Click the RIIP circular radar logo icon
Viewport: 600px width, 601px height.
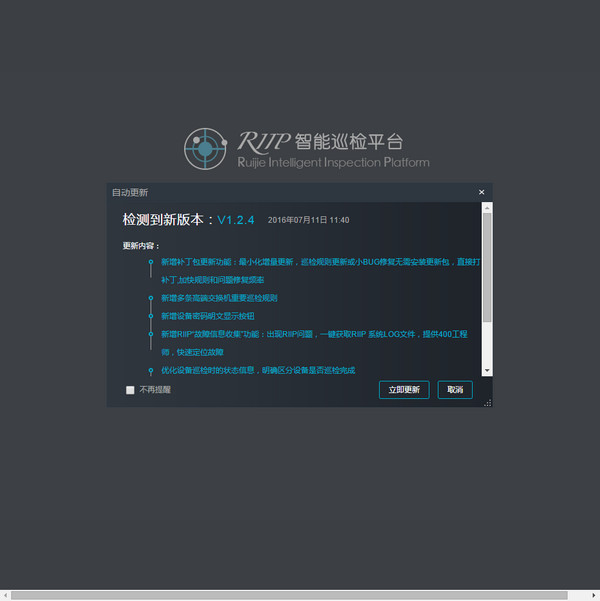pyautogui.click(x=205, y=149)
